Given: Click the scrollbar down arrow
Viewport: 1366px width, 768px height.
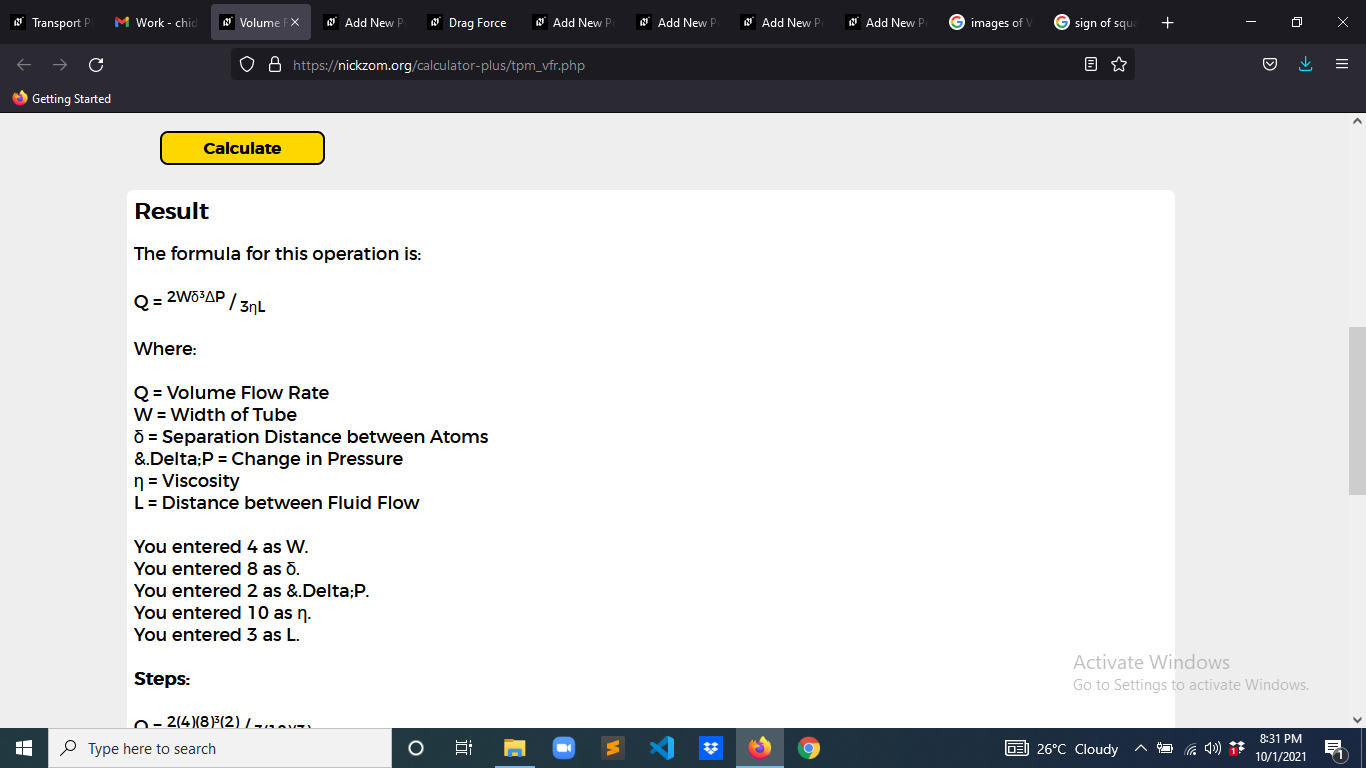Looking at the screenshot, I should click(x=1357, y=719).
